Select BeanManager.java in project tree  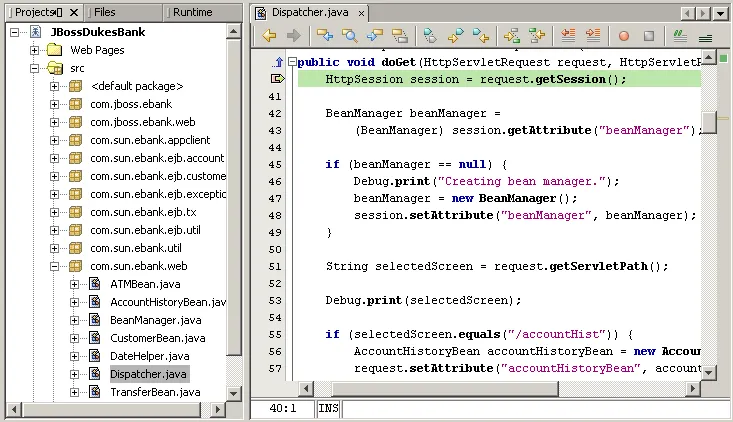click(x=156, y=320)
